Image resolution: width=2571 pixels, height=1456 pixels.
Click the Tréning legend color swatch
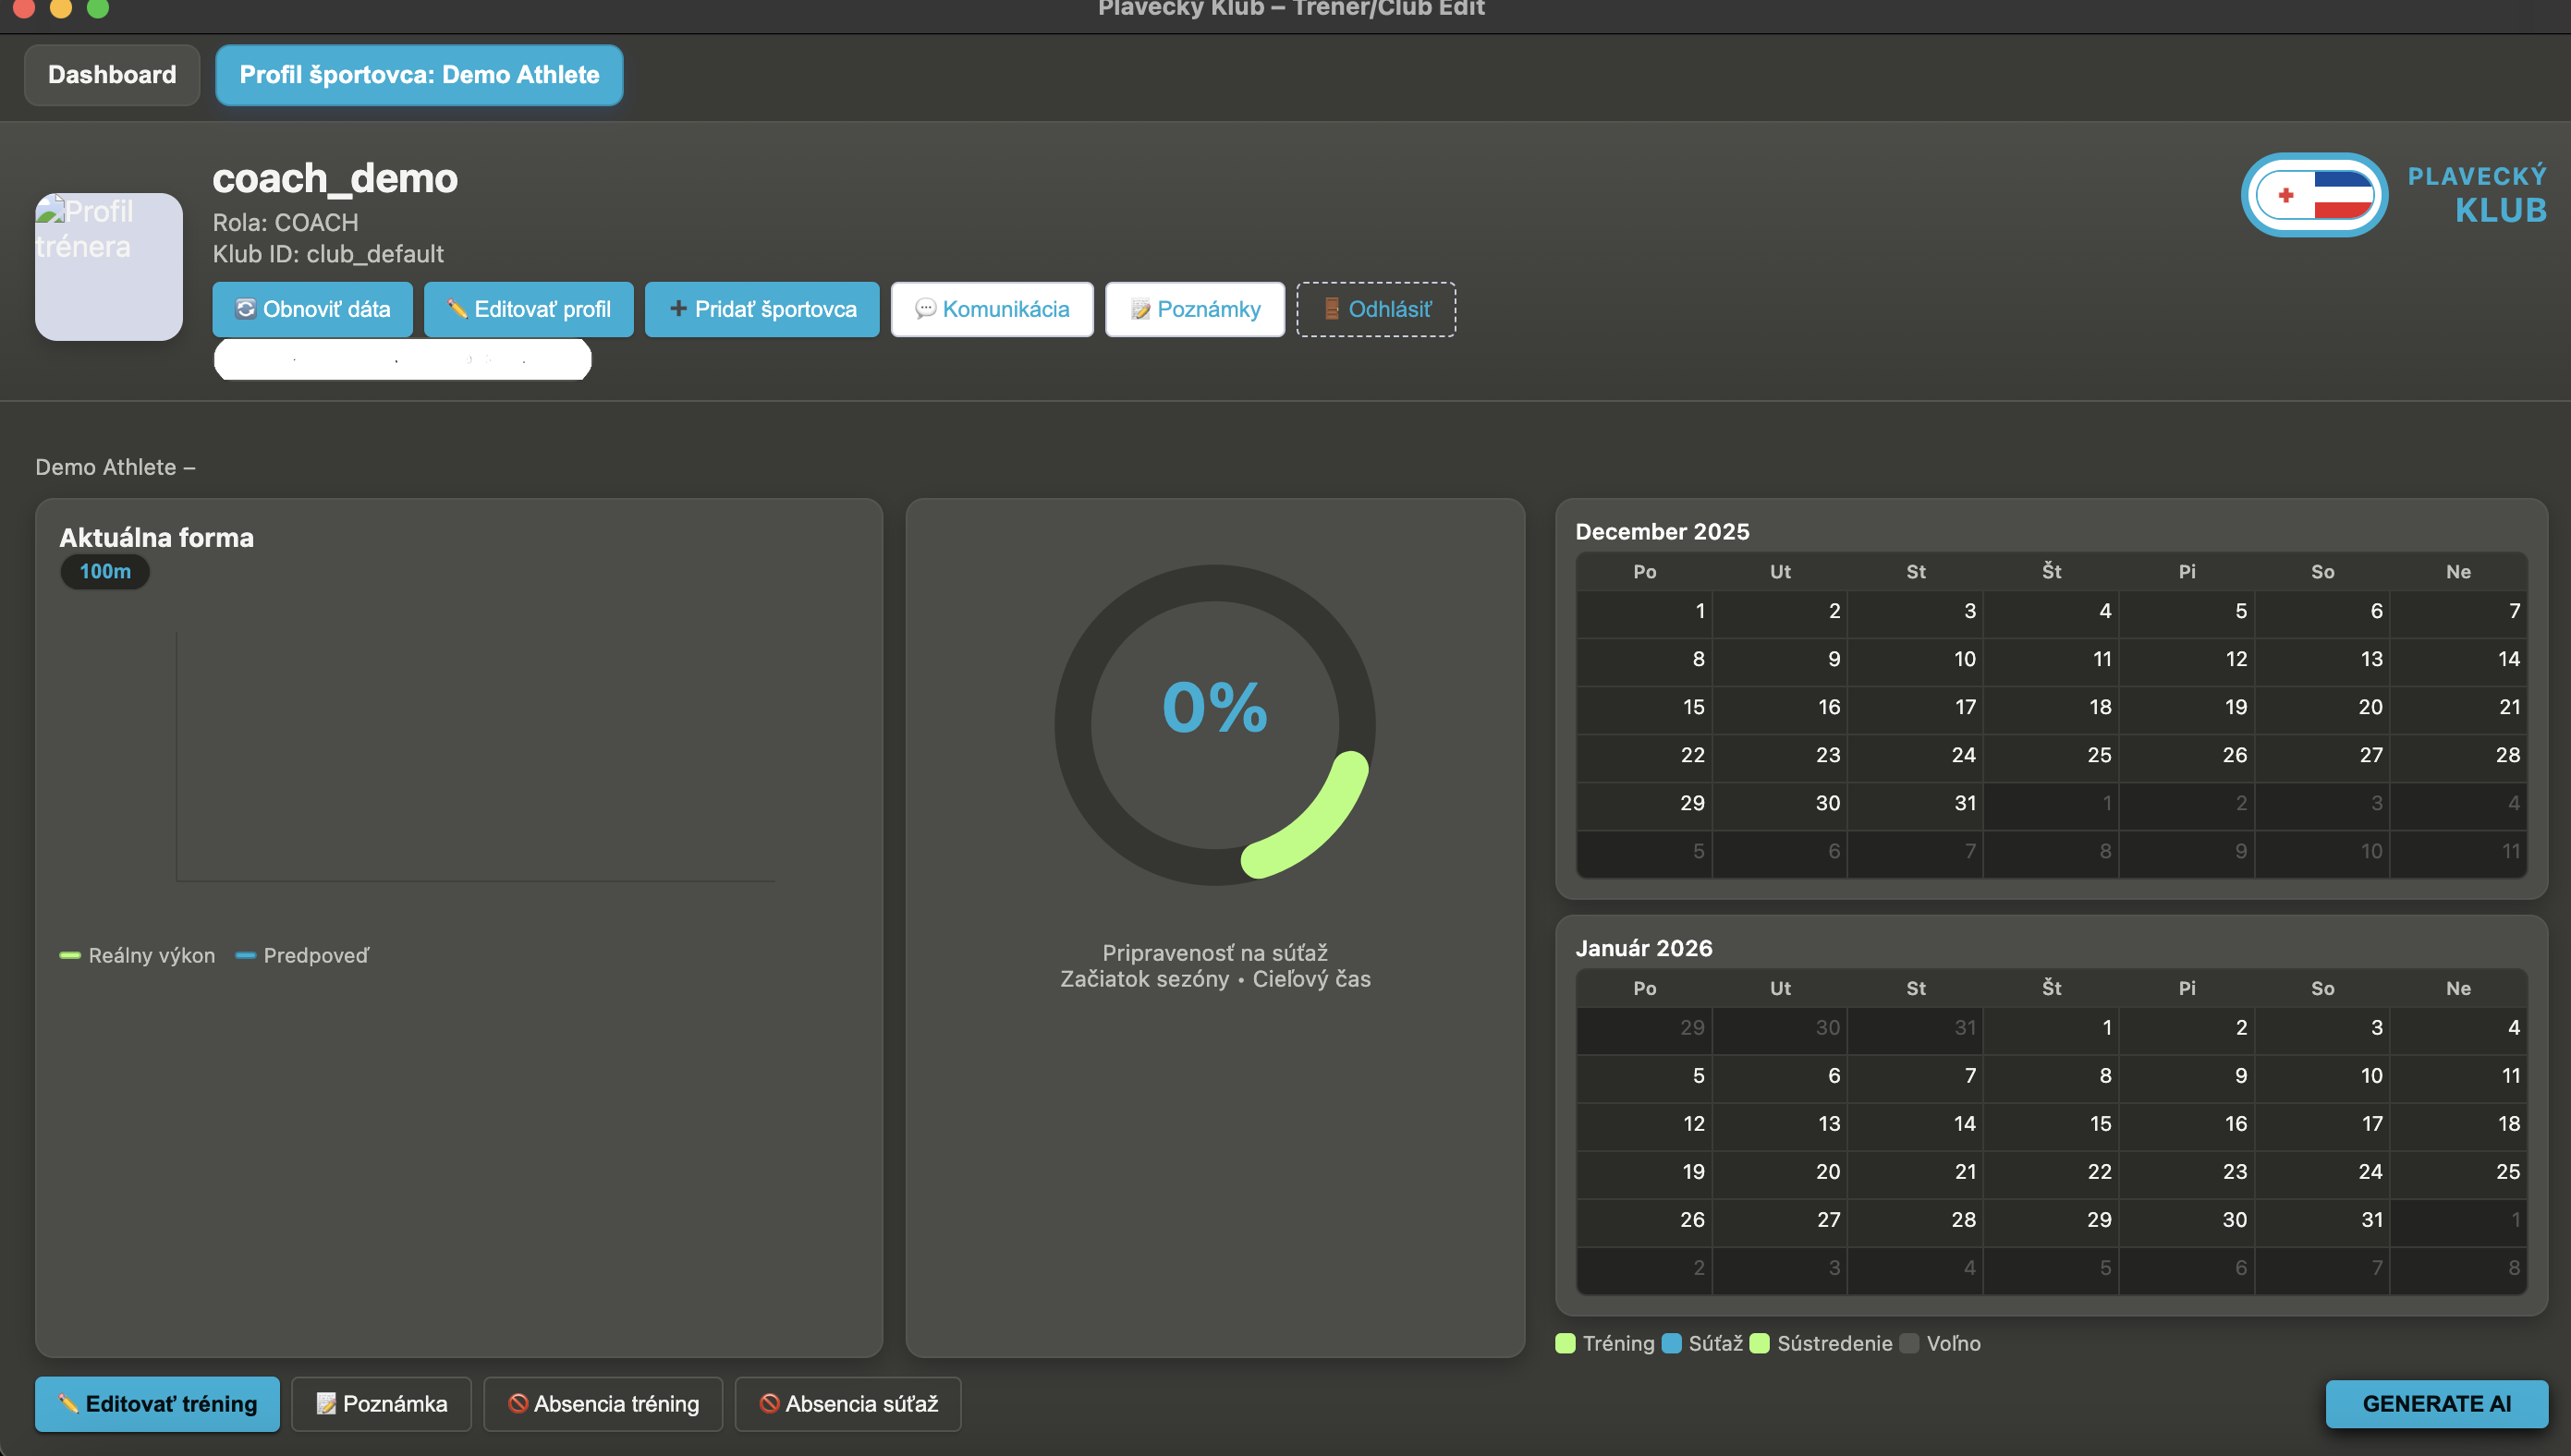(1565, 1343)
